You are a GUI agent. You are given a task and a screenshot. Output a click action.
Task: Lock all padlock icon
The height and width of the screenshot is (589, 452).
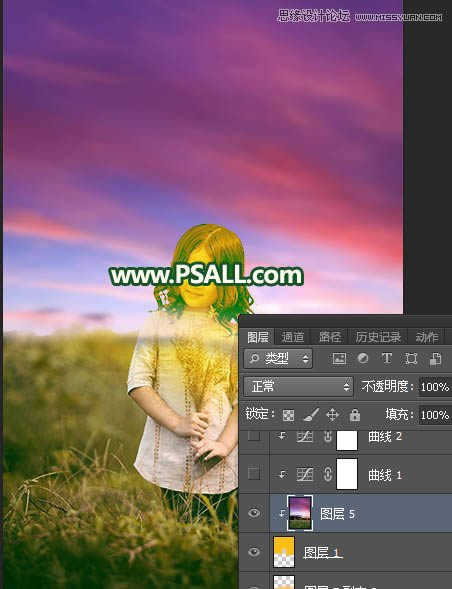[355, 415]
